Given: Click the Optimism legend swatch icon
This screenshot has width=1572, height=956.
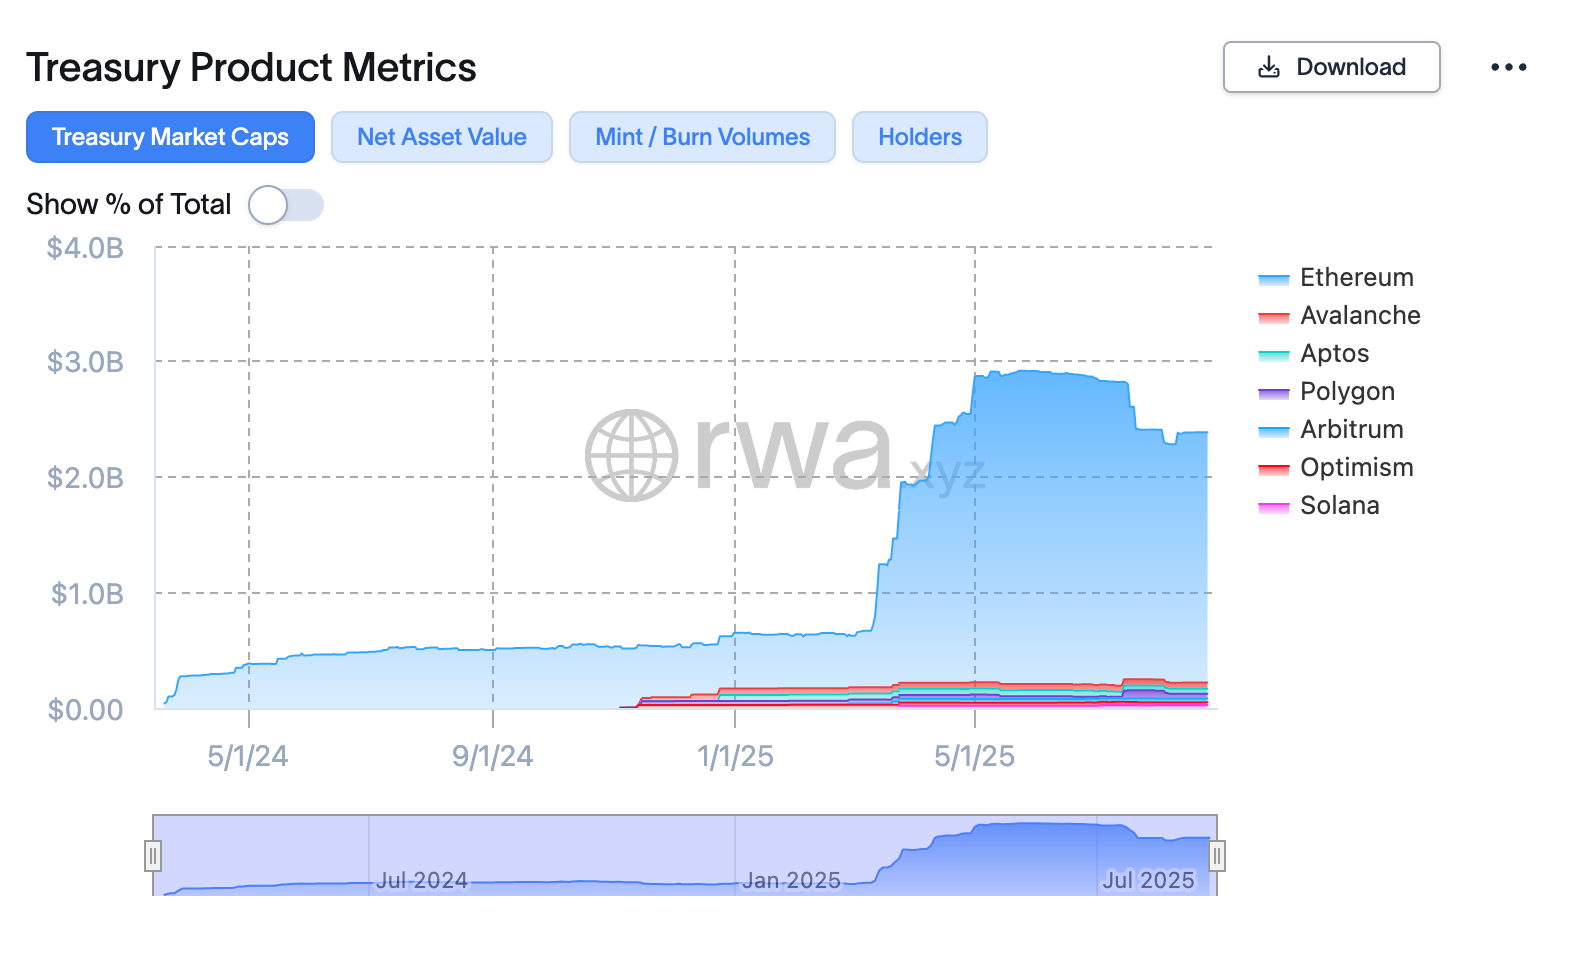Looking at the screenshot, I should click(x=1273, y=469).
